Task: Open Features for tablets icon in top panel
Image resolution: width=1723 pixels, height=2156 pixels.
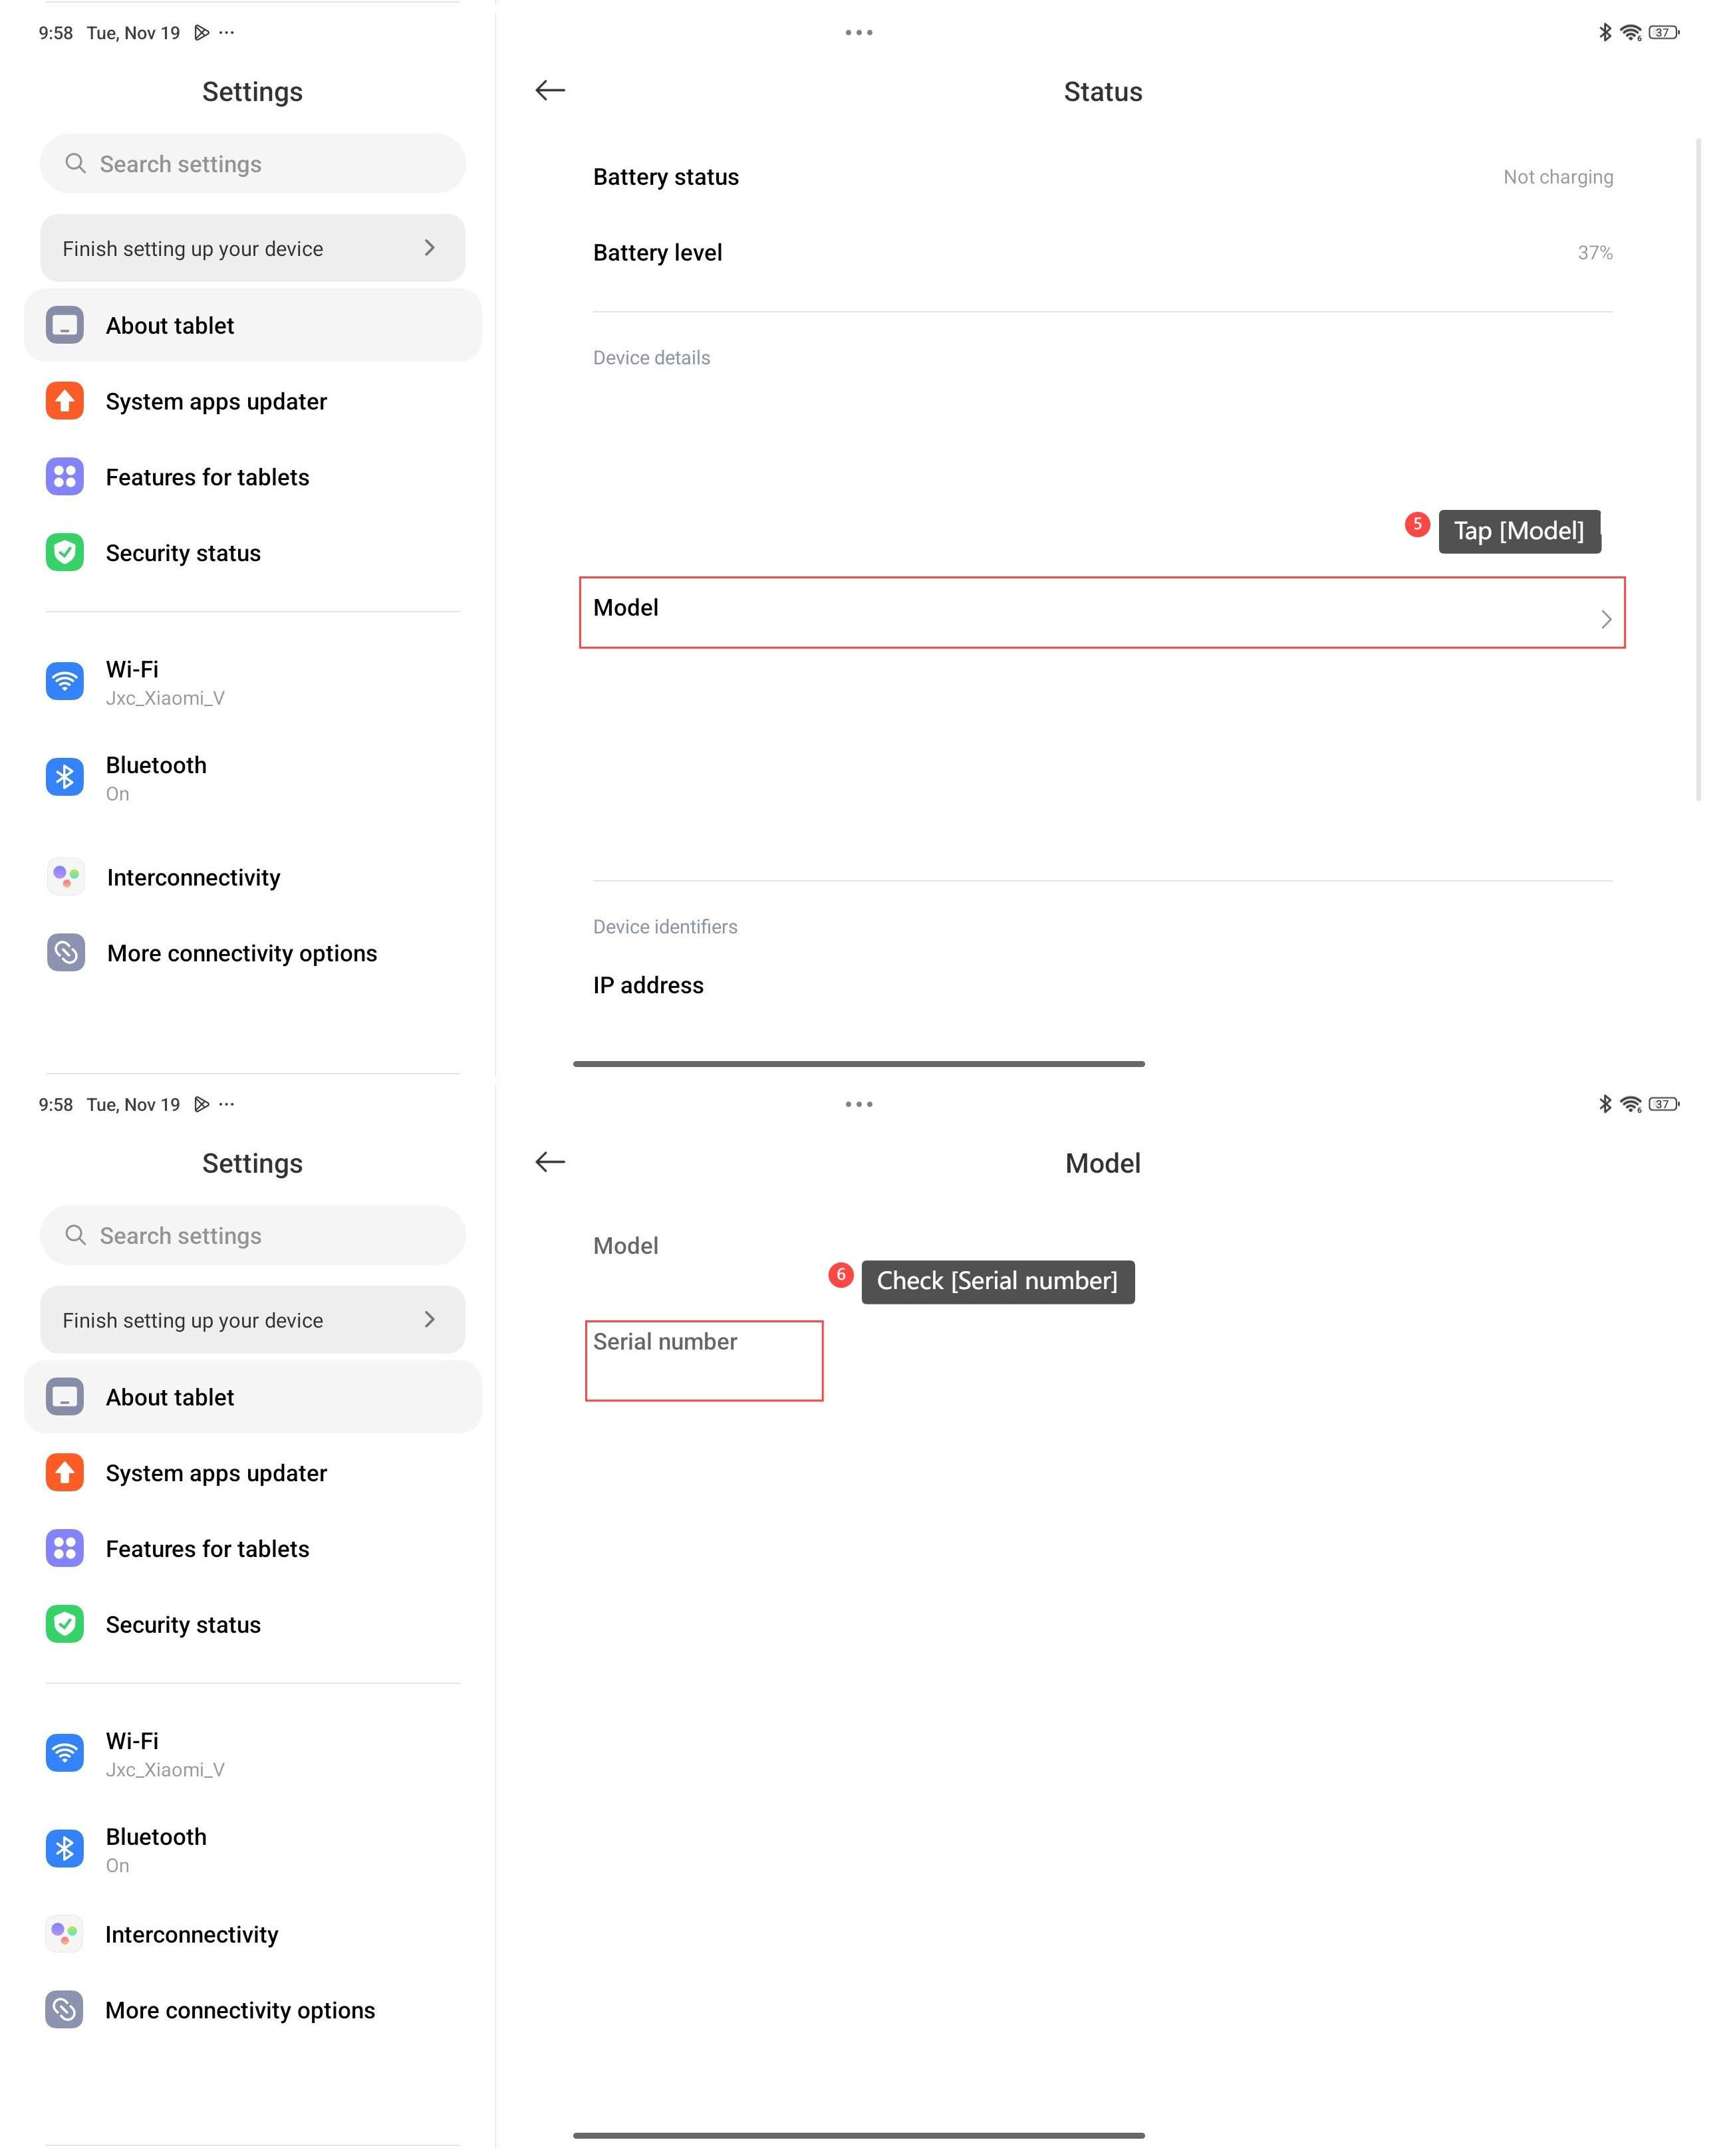Action: [65, 477]
